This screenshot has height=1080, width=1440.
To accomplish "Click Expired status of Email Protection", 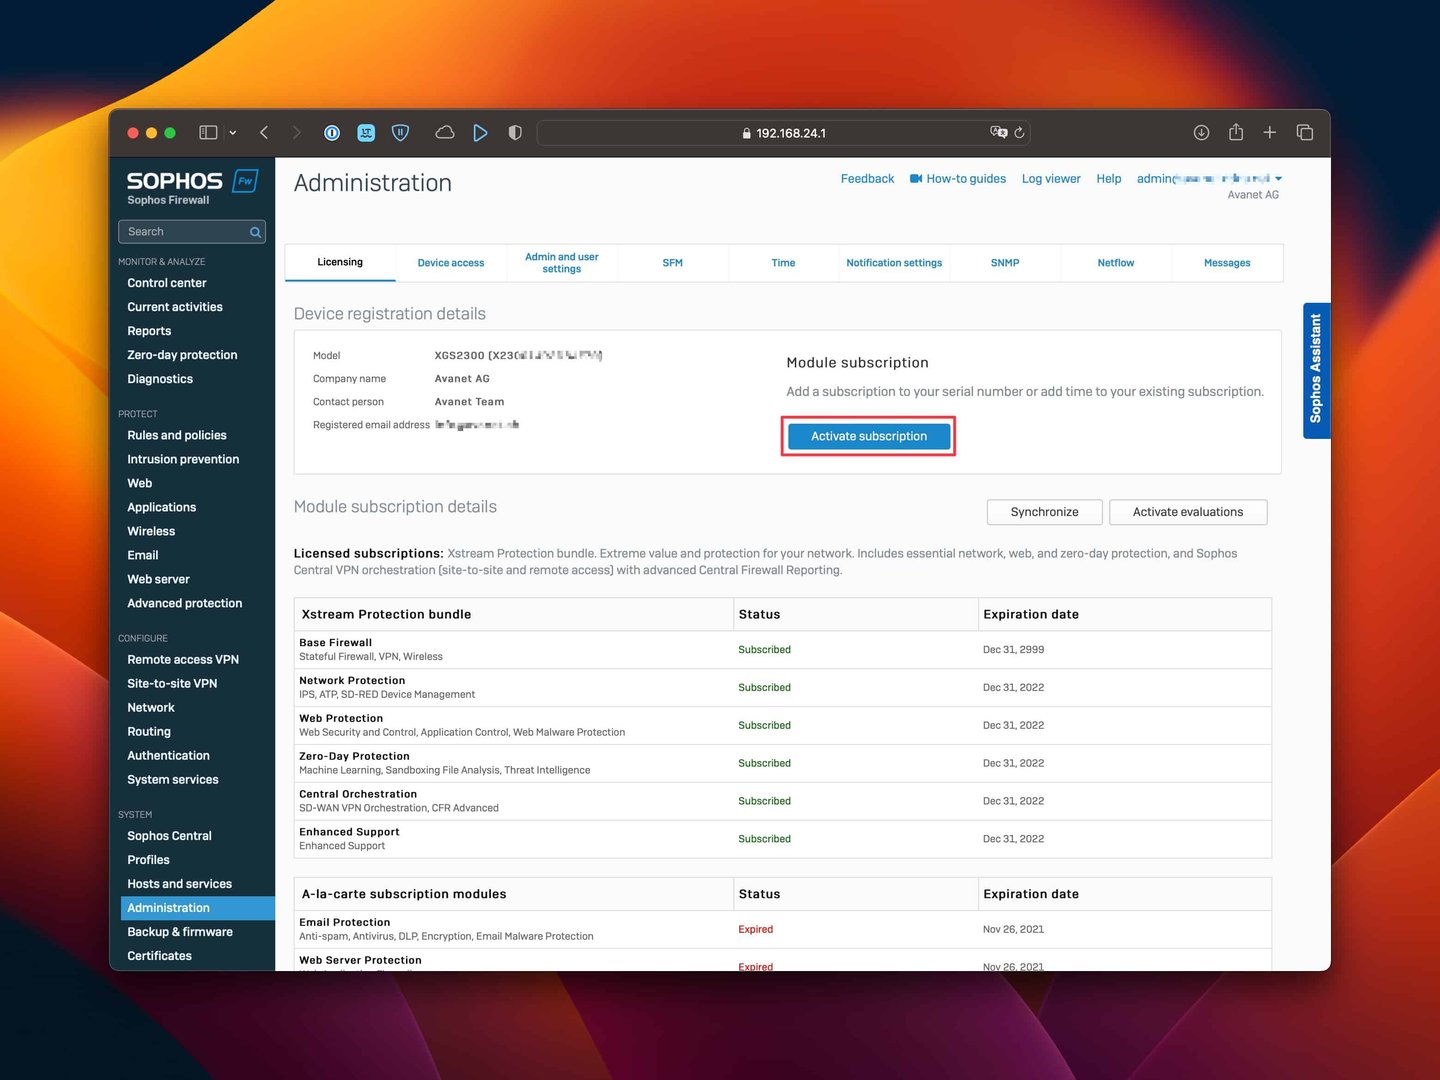I will (x=756, y=929).
